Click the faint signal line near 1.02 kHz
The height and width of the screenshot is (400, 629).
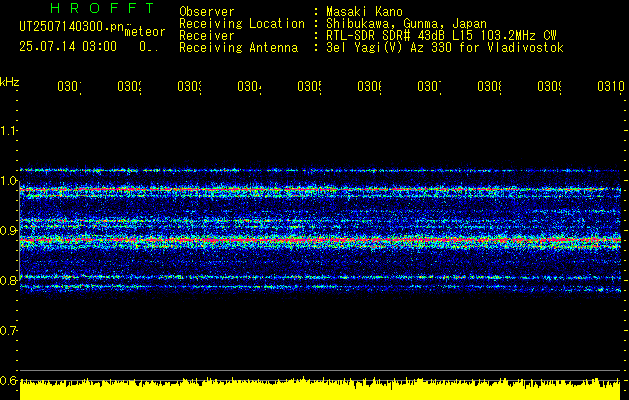click(320, 171)
